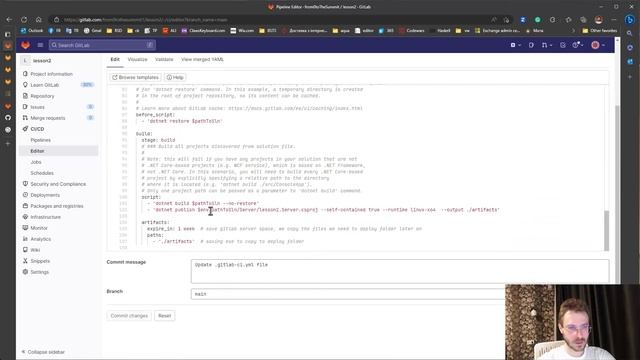Screen dimensions: 640x360
Task: Click the Bing sidebar icon
Action: point(630,20)
